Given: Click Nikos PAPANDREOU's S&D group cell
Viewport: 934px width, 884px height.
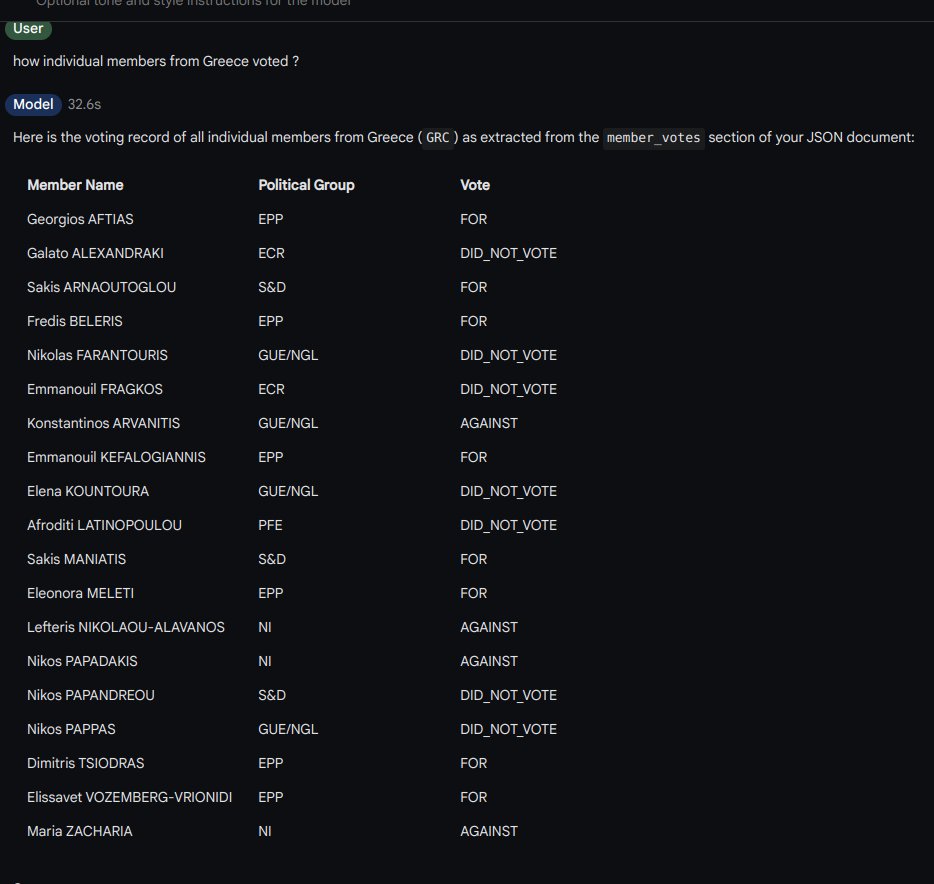Looking at the screenshot, I should tap(272, 695).
